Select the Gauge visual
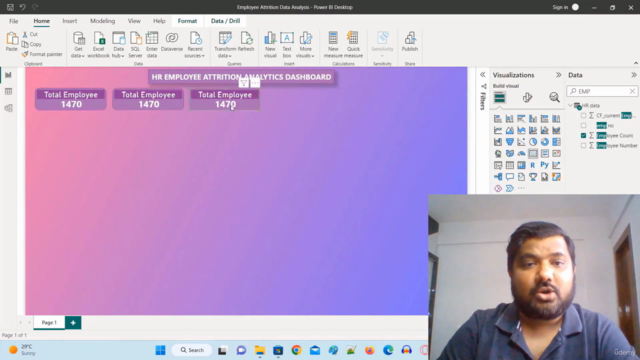The image size is (640, 360). (521, 153)
